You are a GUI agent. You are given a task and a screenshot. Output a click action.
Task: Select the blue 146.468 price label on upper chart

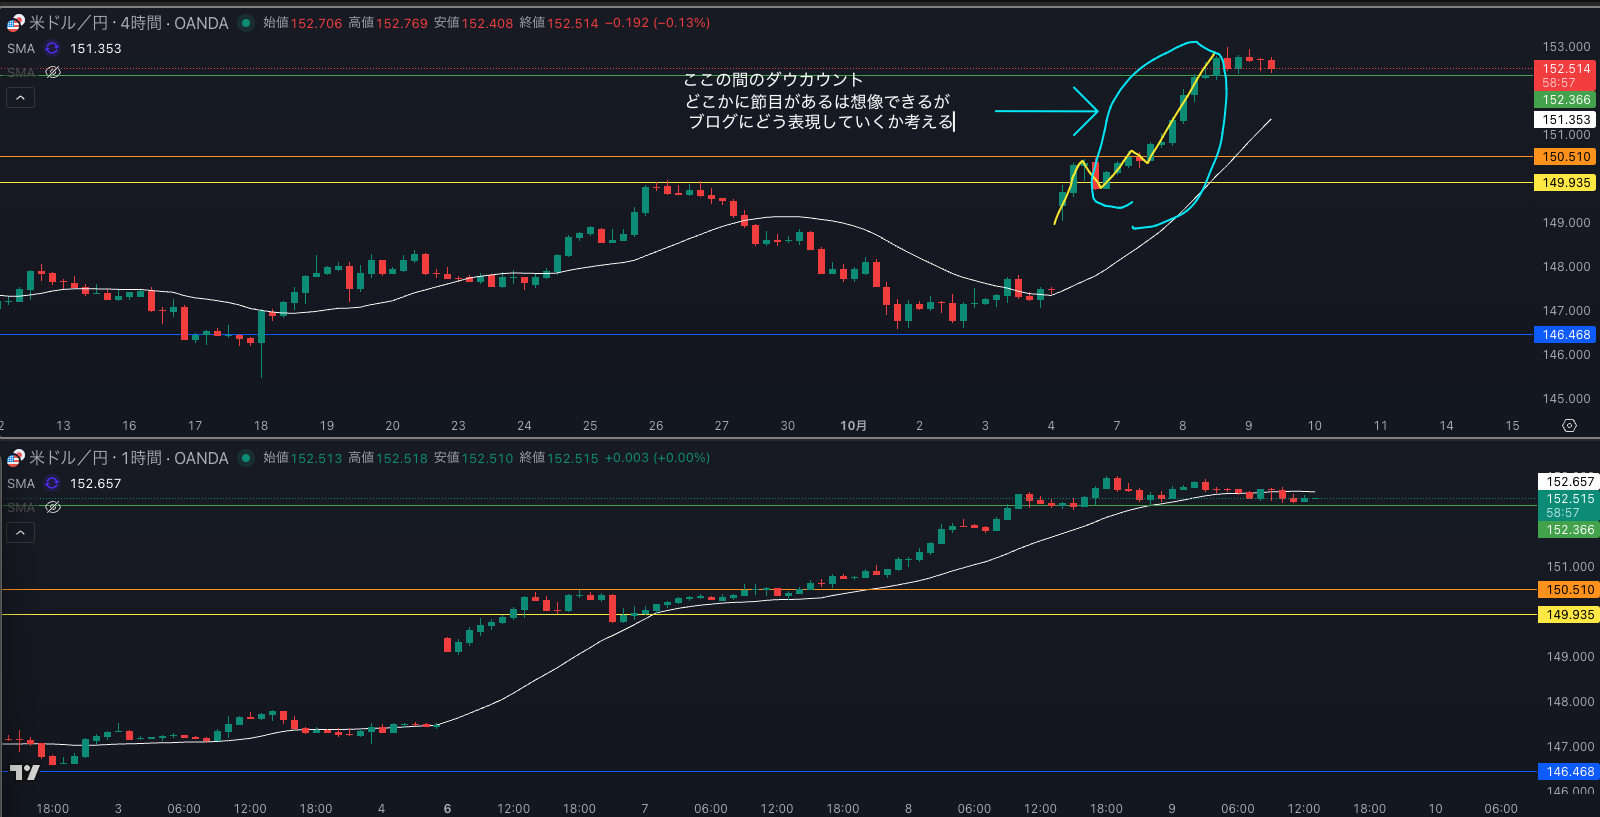tap(1565, 335)
